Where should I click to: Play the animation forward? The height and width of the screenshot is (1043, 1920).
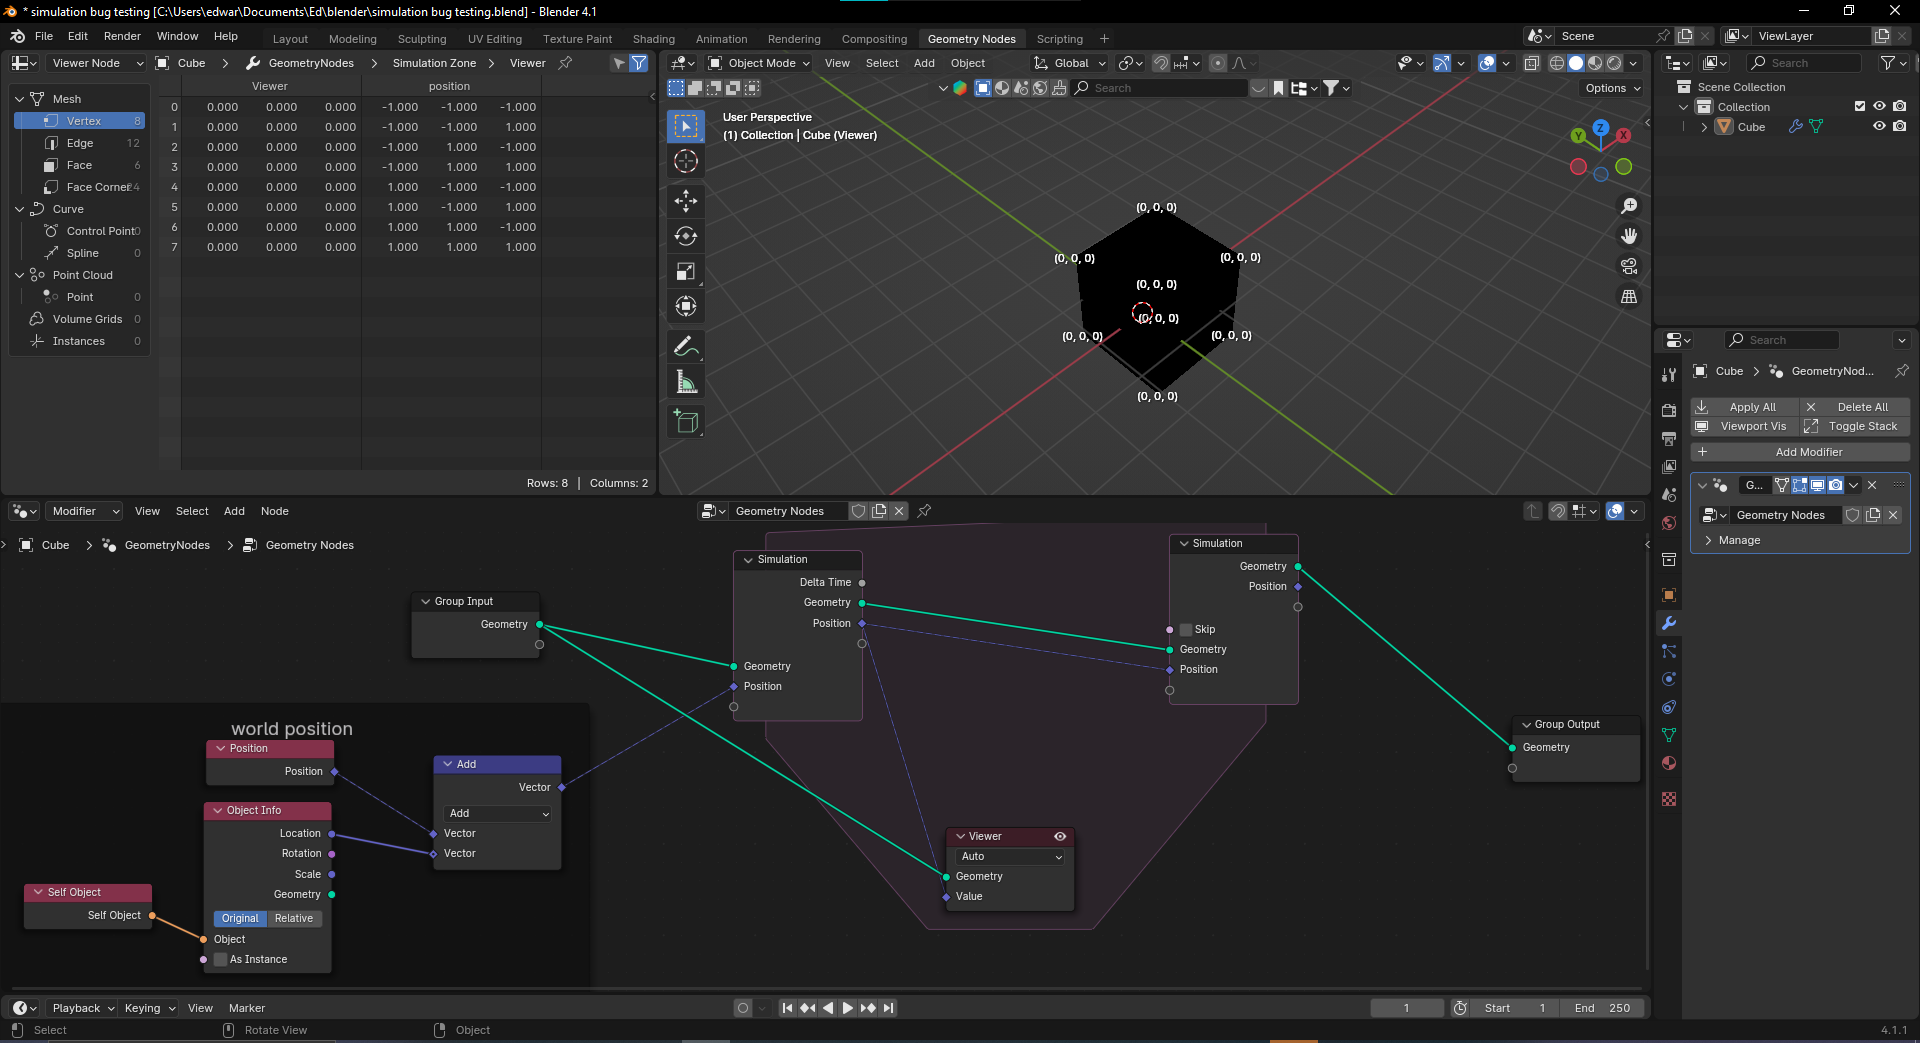tap(847, 1008)
